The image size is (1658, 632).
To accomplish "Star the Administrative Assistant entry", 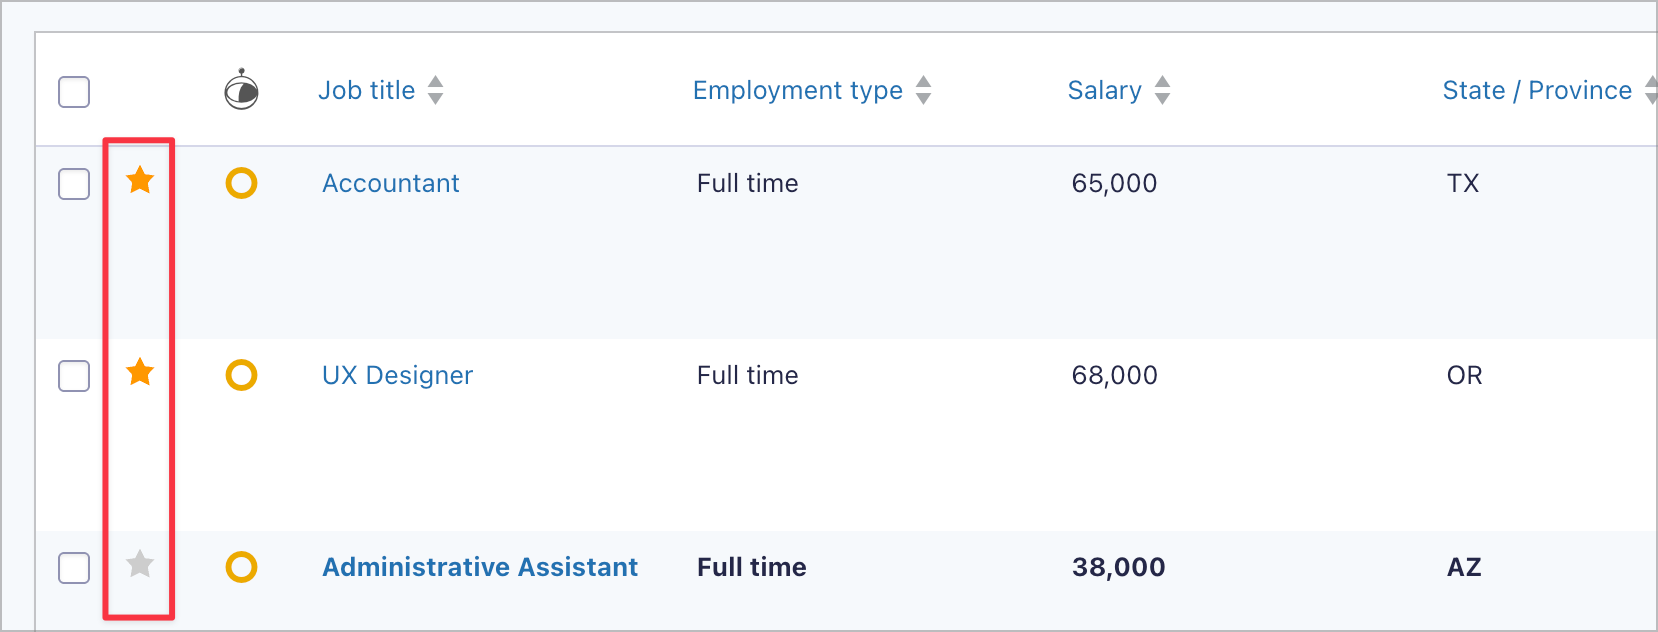I will pyautogui.click(x=140, y=565).
